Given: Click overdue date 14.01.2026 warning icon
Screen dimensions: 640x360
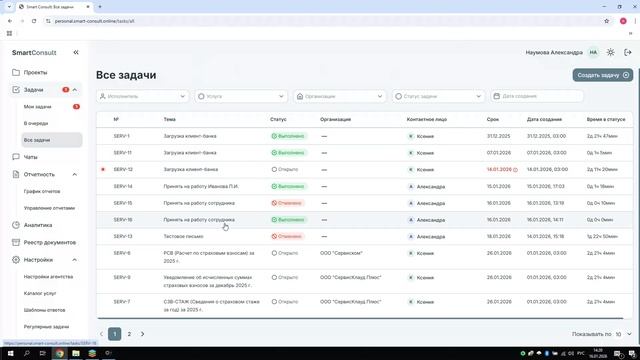Looking at the screenshot, I should [x=516, y=169].
